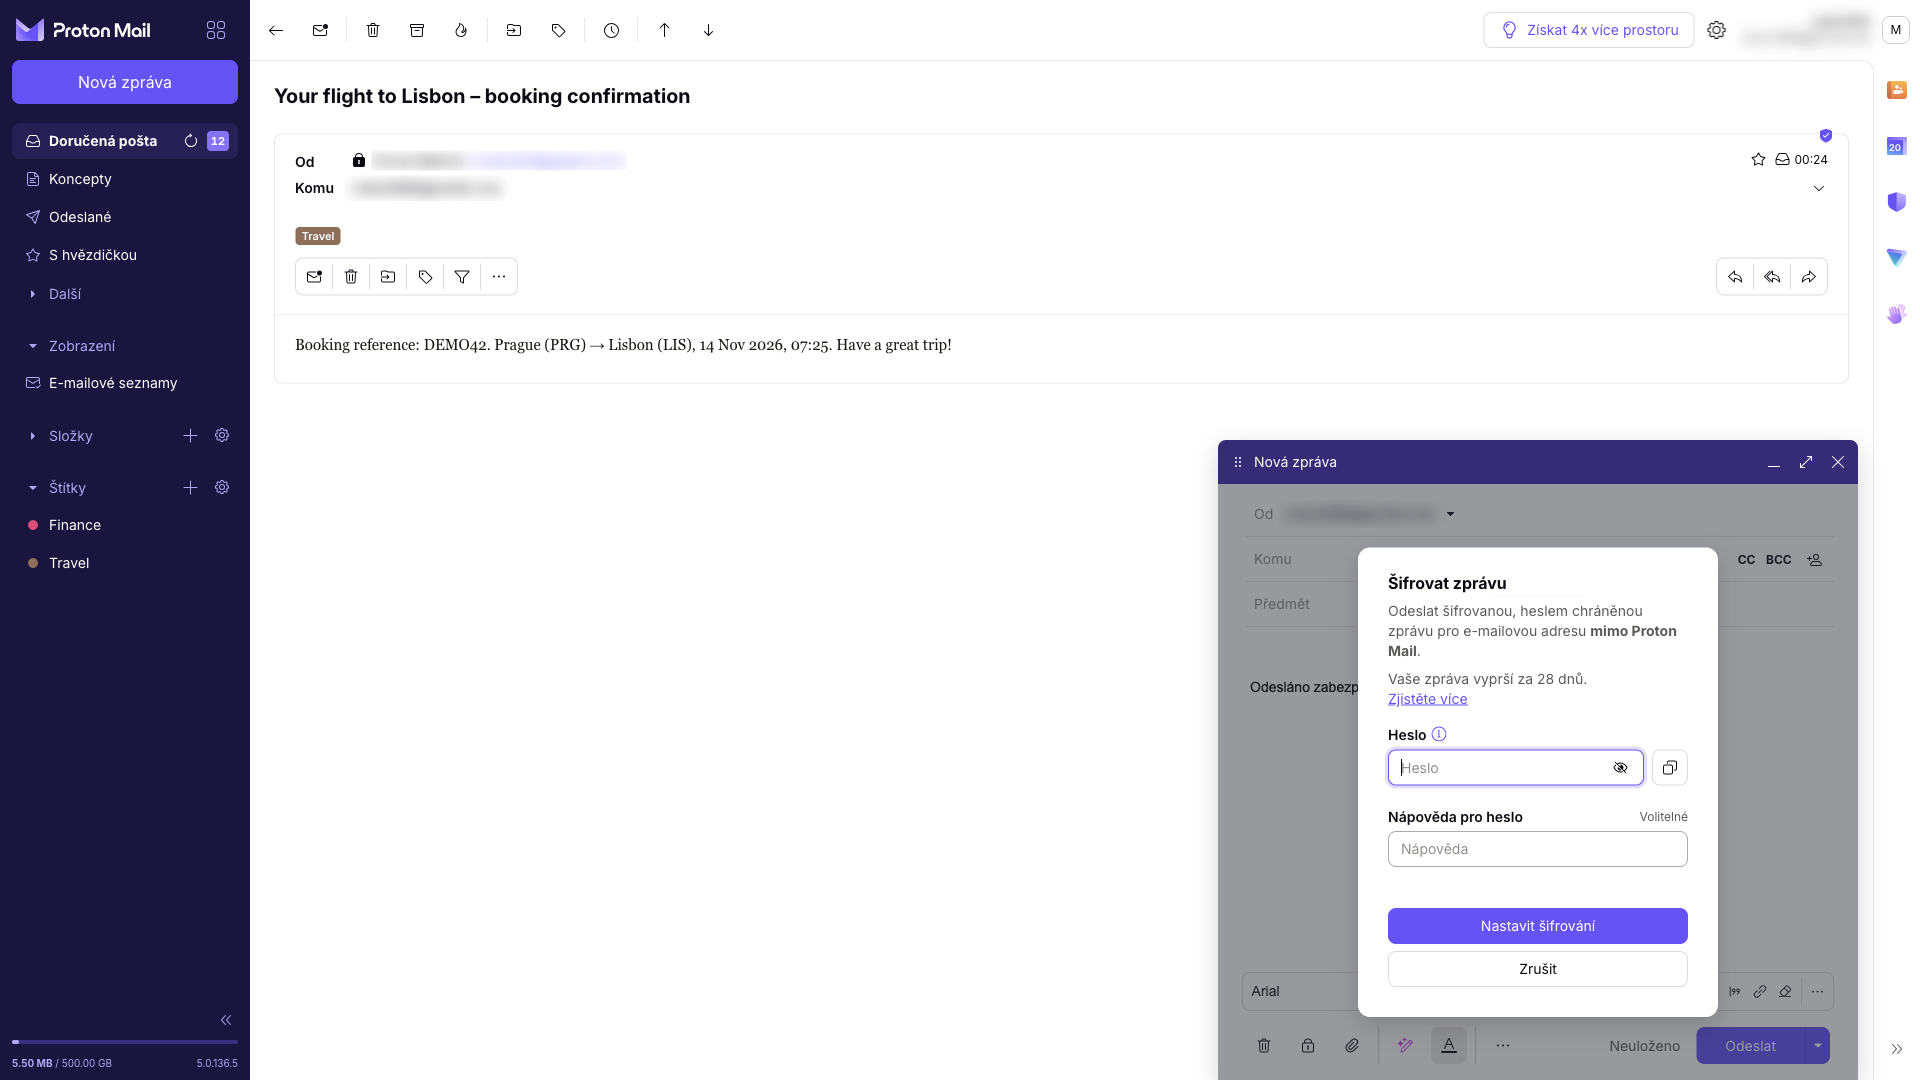Open settings gear in the header

(x=1716, y=30)
